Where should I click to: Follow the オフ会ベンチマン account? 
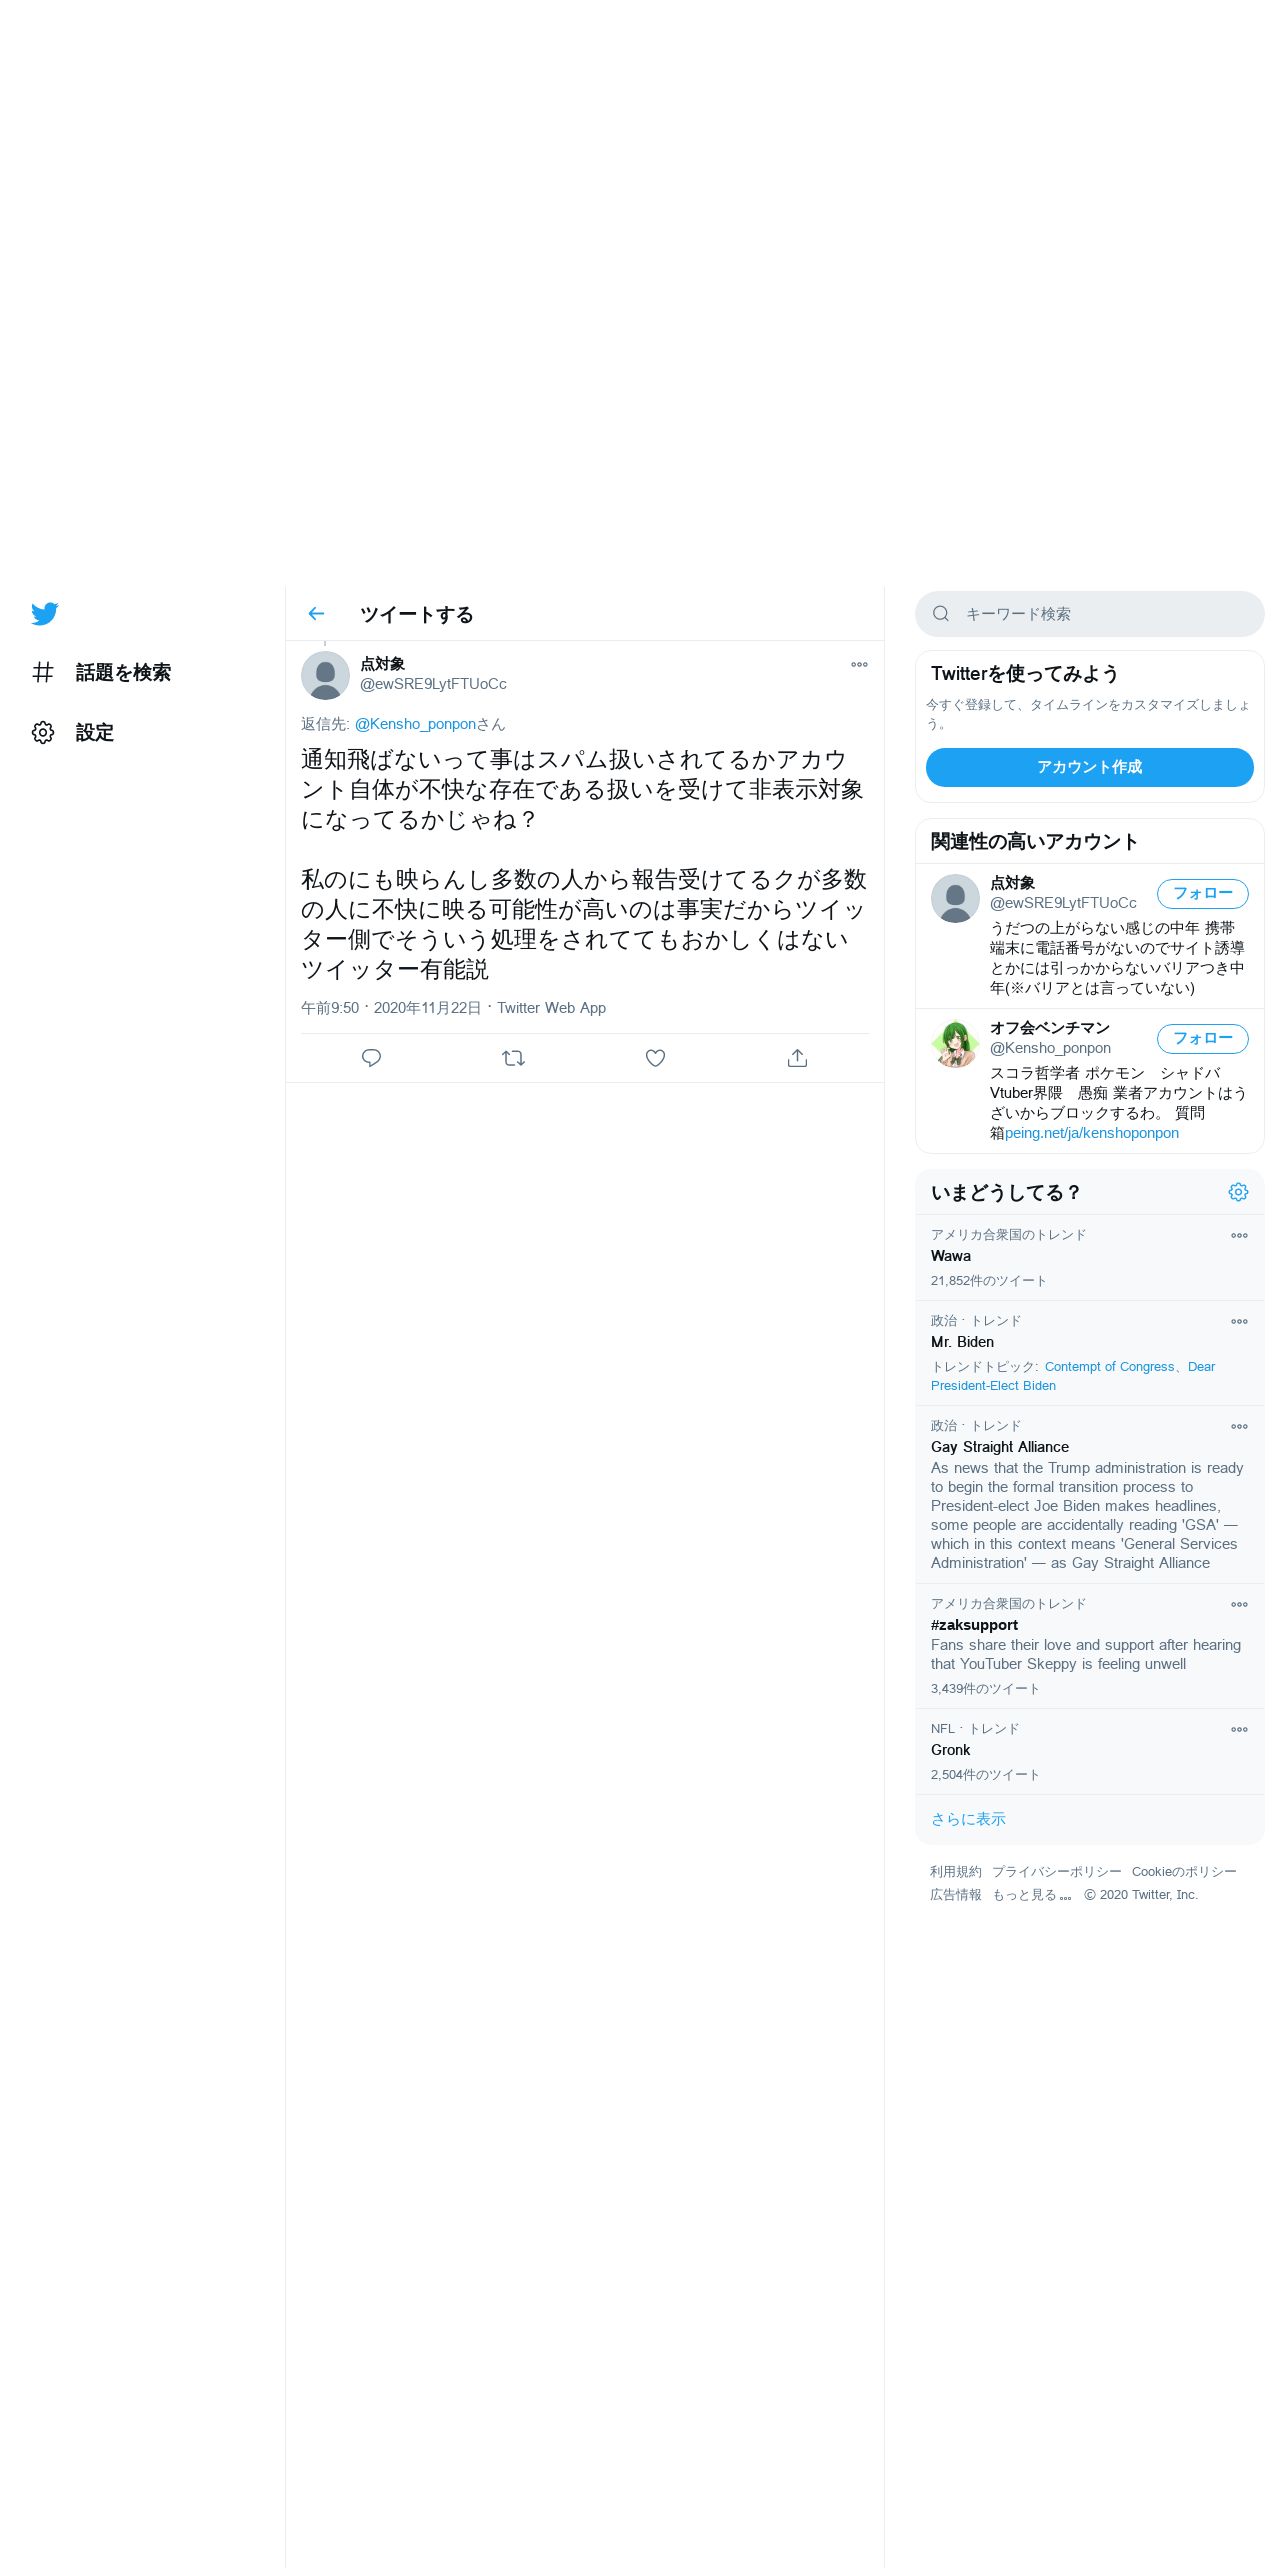1203,1039
